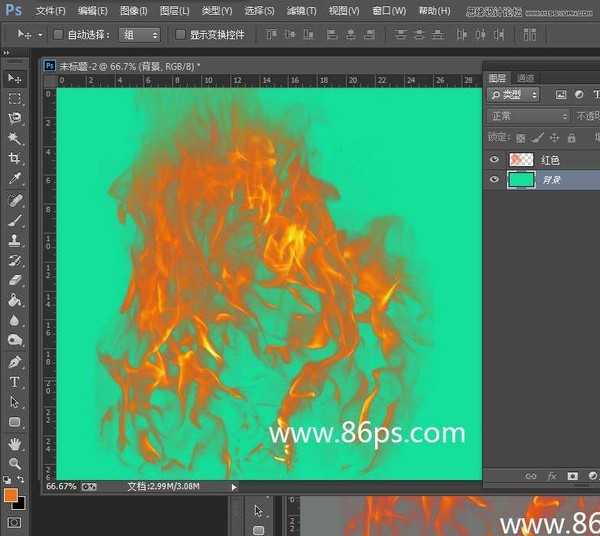Toggle Quick Mask mode
The width and height of the screenshot is (600, 536).
14,523
